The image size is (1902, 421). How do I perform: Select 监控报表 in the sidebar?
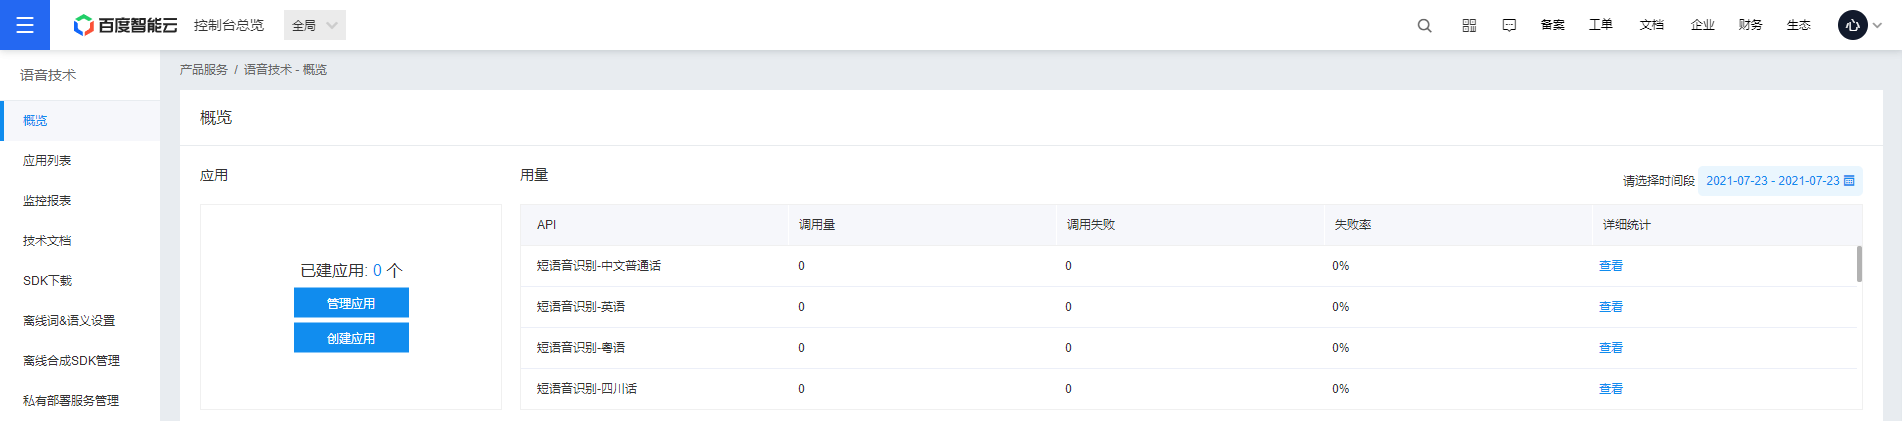tap(80, 200)
